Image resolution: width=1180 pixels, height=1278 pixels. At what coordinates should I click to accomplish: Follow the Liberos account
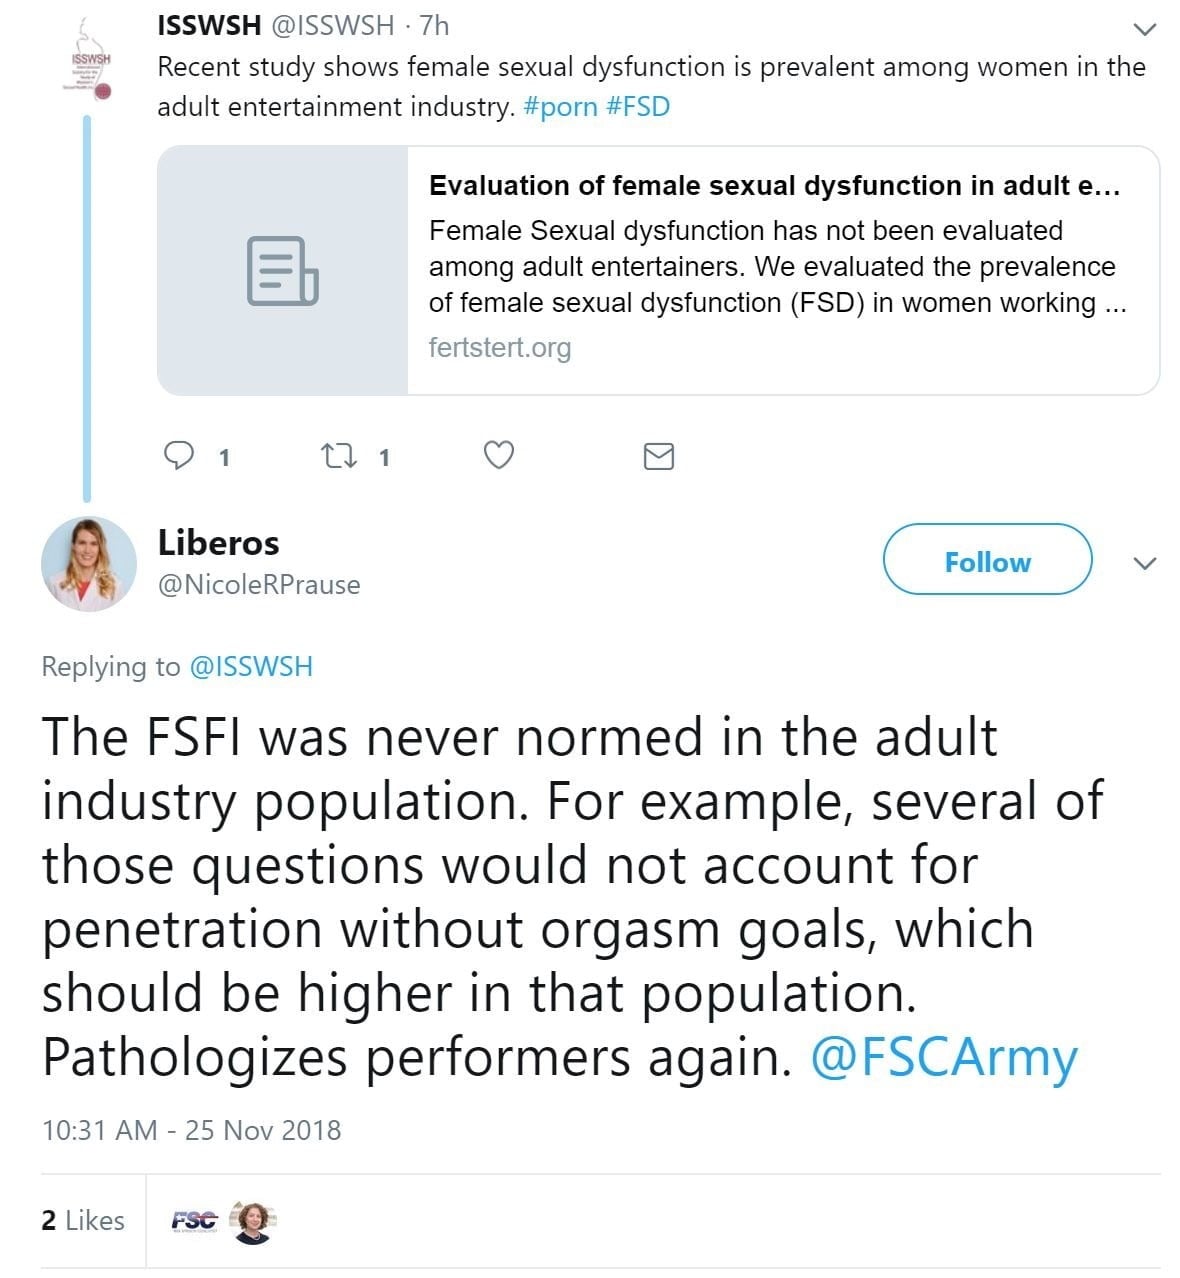tap(987, 561)
